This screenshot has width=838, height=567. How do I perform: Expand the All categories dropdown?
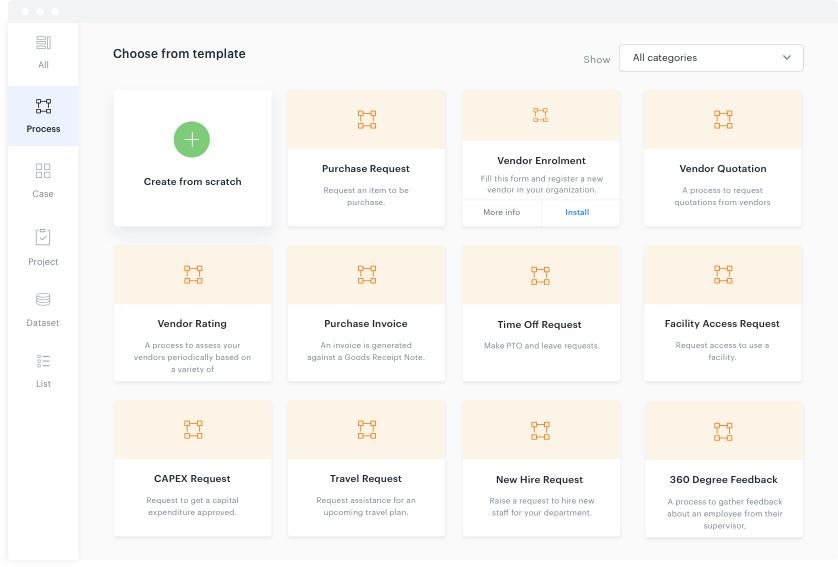pyautogui.click(x=710, y=58)
